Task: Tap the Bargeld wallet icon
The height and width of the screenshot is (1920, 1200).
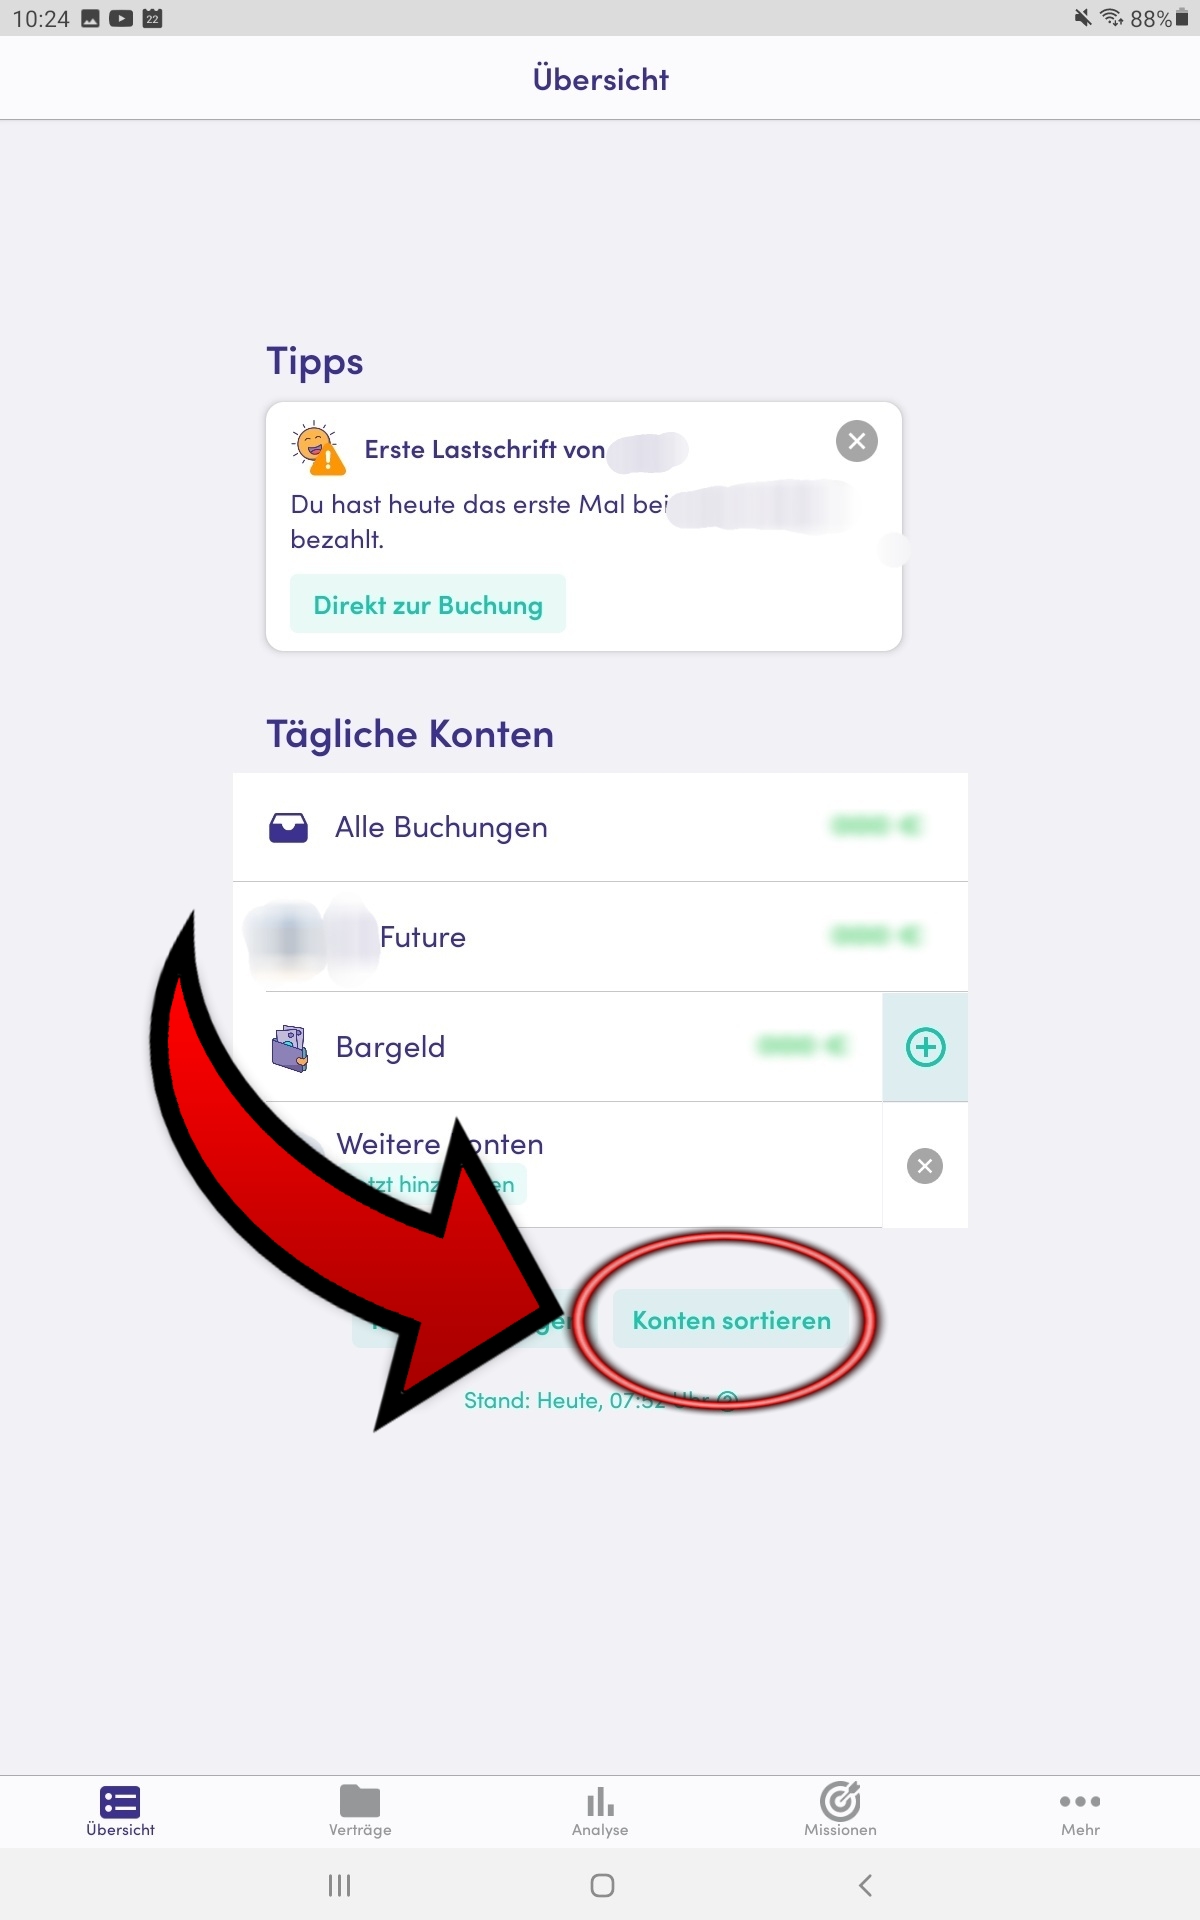Action: [290, 1048]
